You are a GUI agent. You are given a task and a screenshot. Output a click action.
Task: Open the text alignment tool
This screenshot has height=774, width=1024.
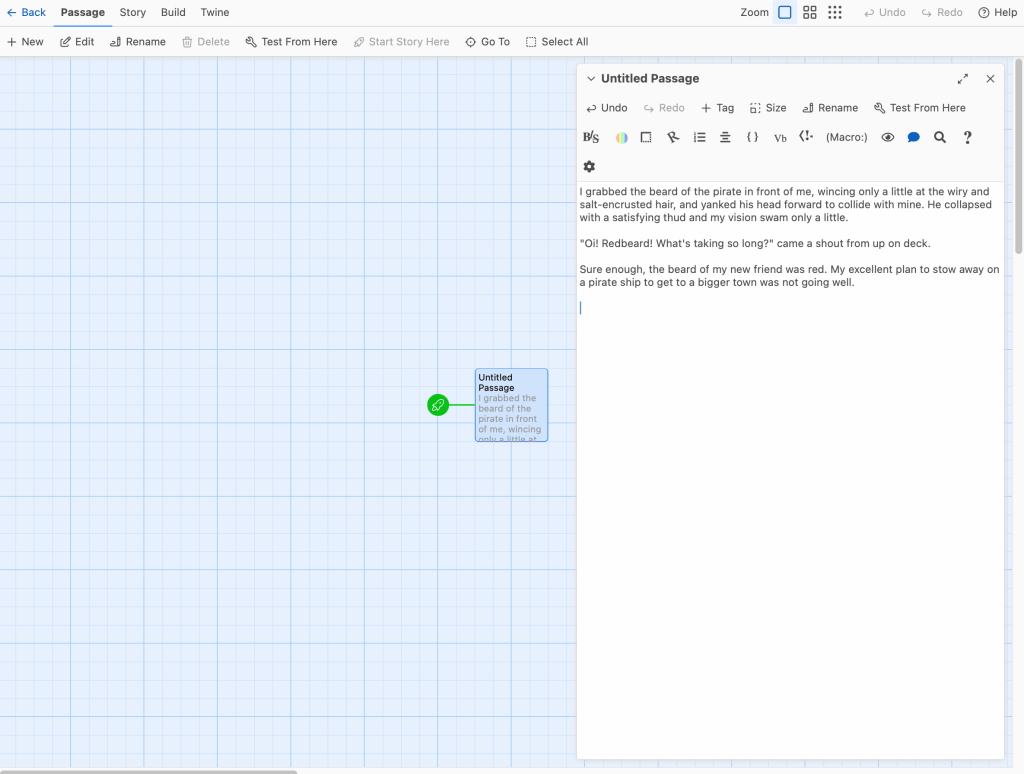(725, 137)
